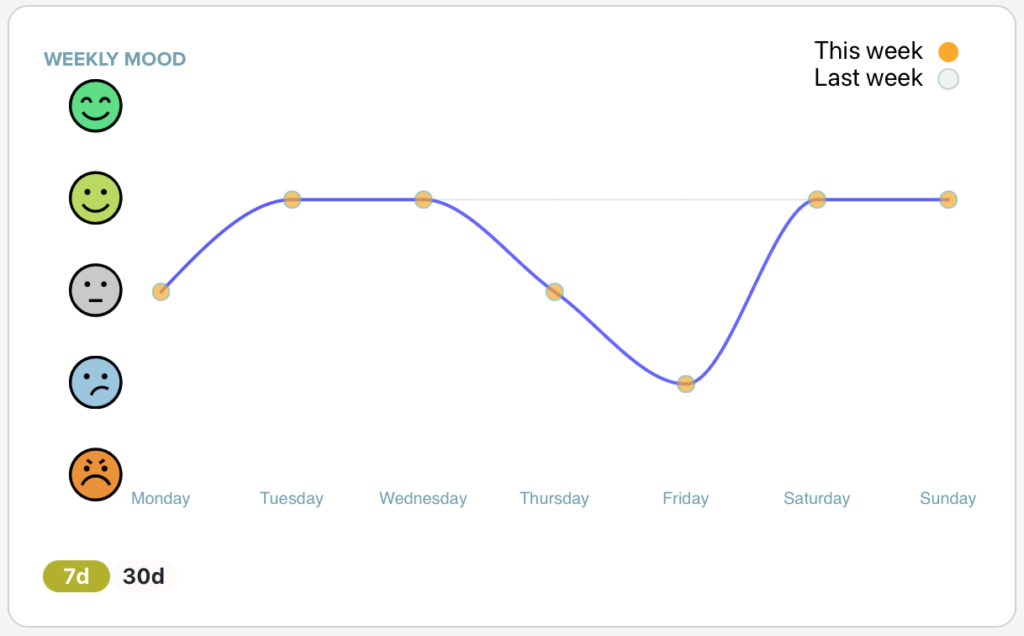Viewport: 1024px width, 636px height.
Task: Click the Weekly Mood heading
Action: pos(115,59)
